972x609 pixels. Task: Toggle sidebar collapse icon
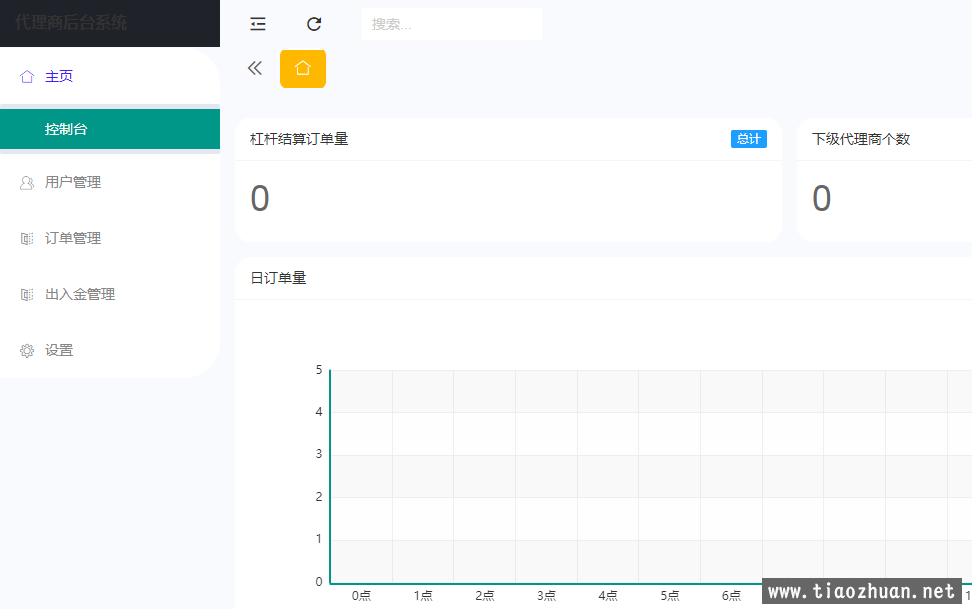click(258, 24)
